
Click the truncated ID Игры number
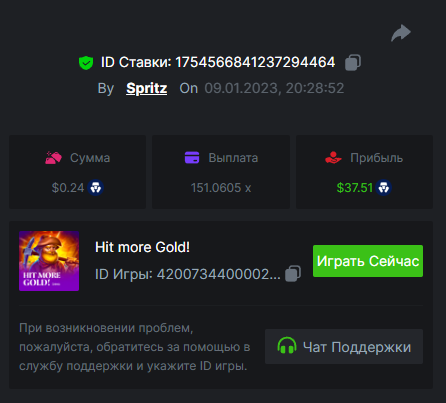pyautogui.click(x=219, y=274)
